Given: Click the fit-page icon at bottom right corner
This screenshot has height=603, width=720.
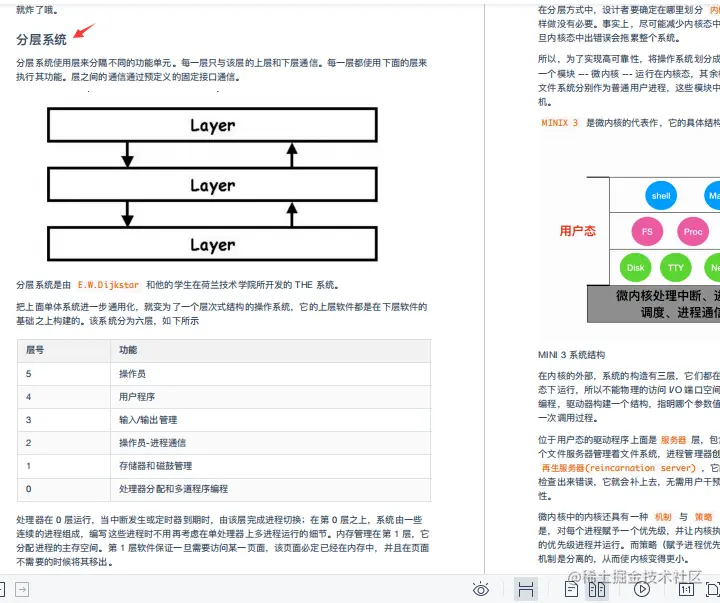Looking at the screenshot, I should point(713,589).
